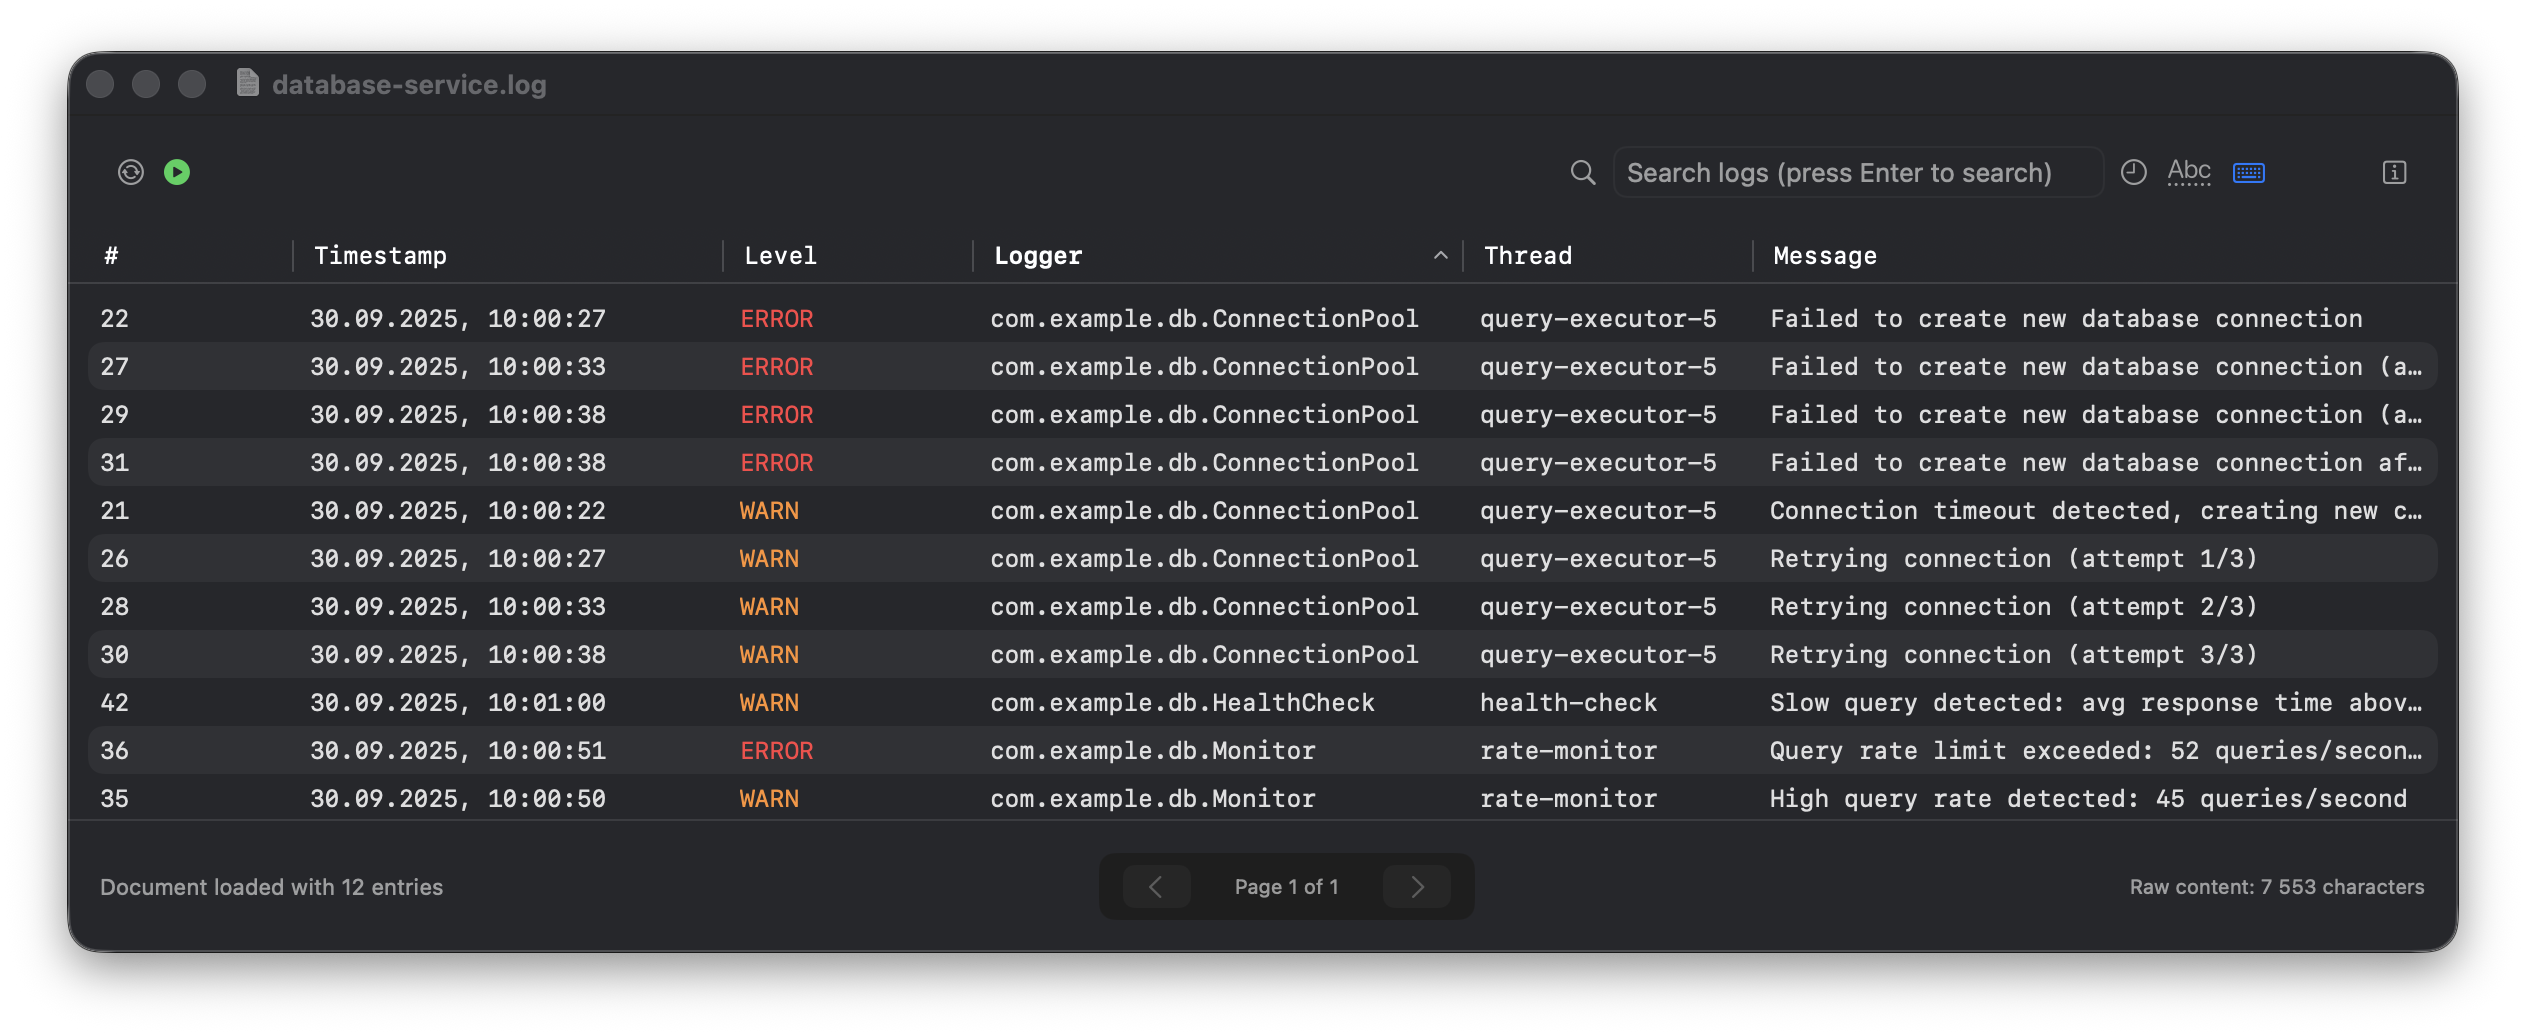
Task: Click the # column header
Action: click(x=111, y=256)
